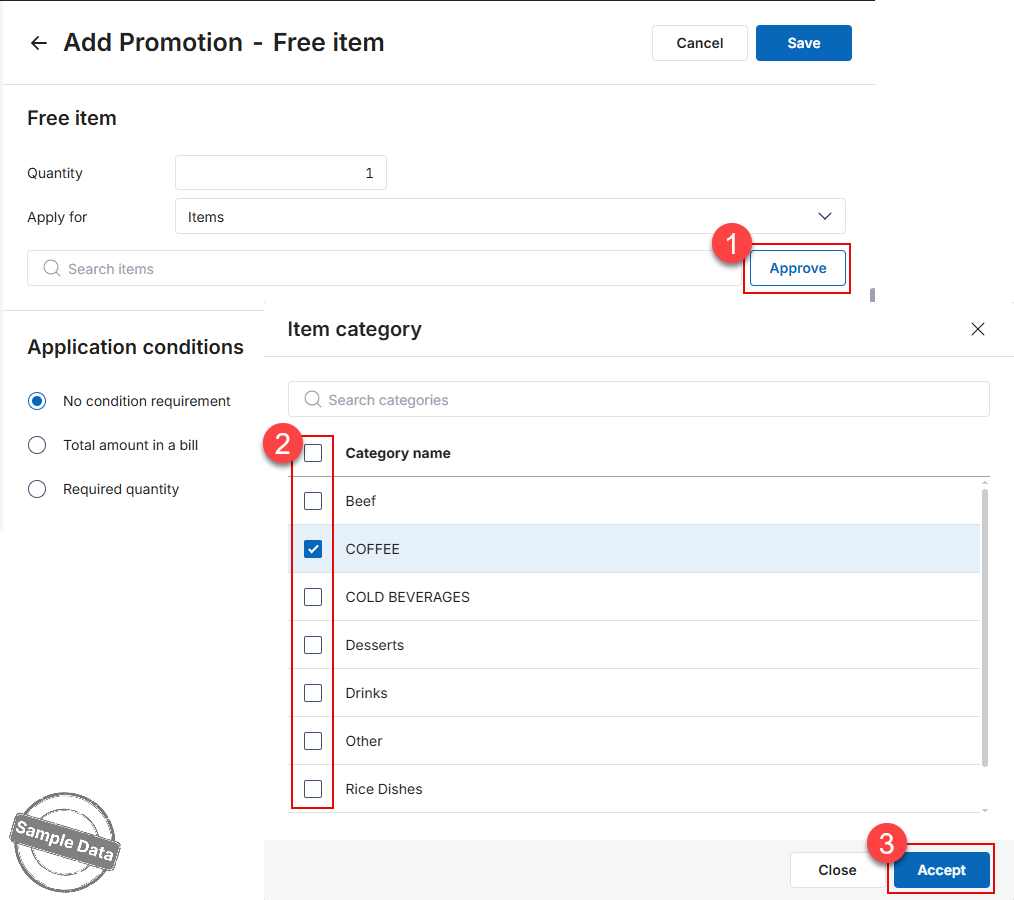Check the Beef category checkbox
1014x900 pixels.
(x=313, y=501)
